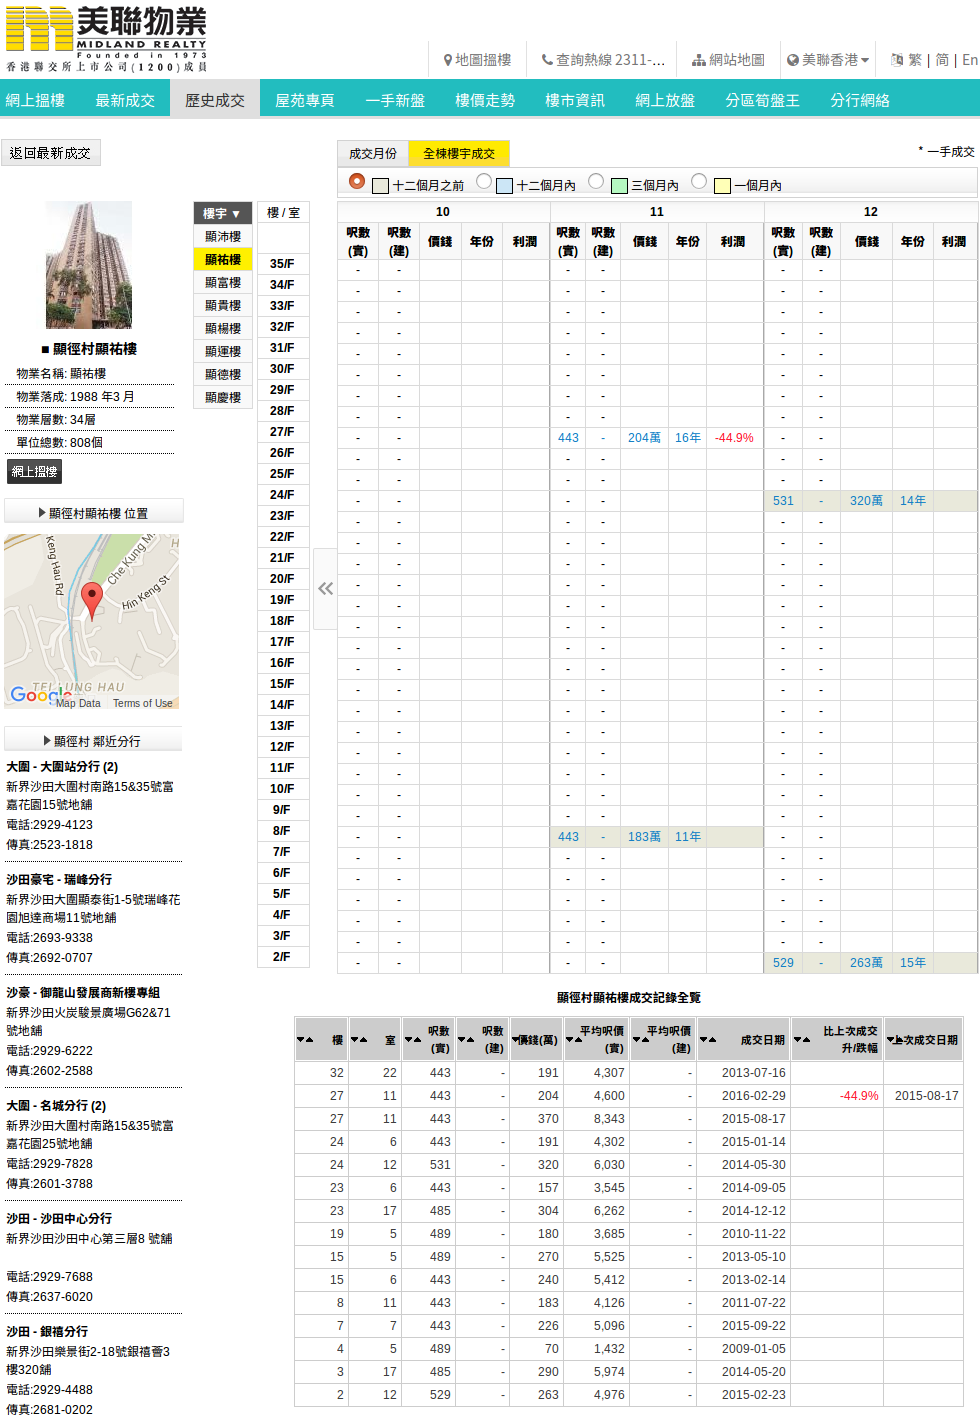Sort by 平均呎價(實) column arrows
This screenshot has width=980, height=1416.
574,1040
